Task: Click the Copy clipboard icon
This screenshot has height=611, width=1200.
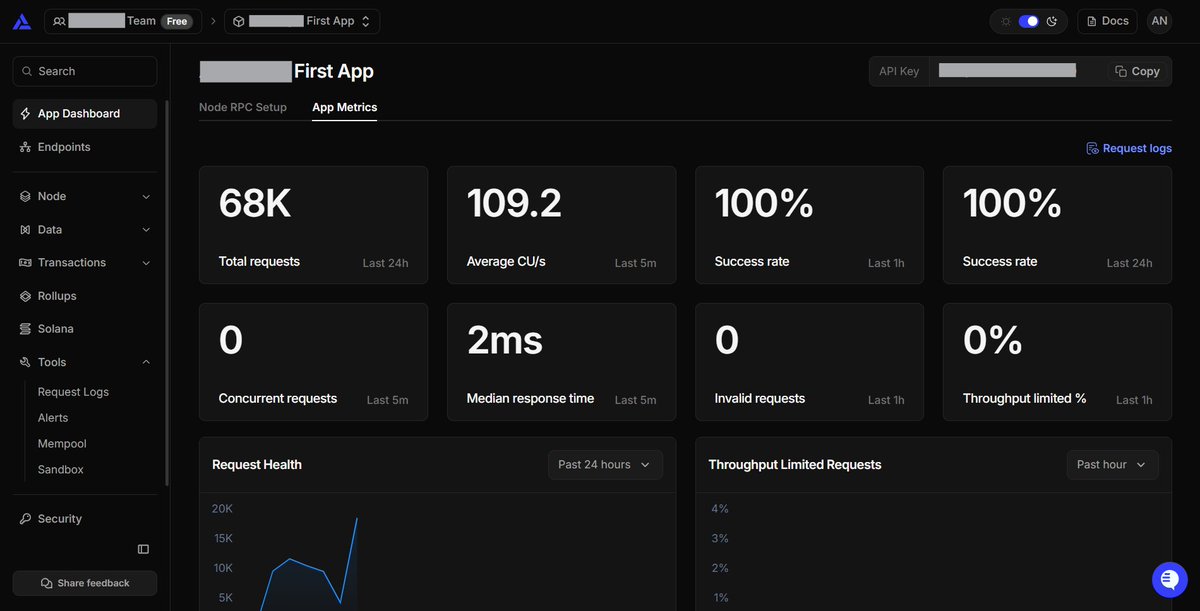Action: 1121,71
